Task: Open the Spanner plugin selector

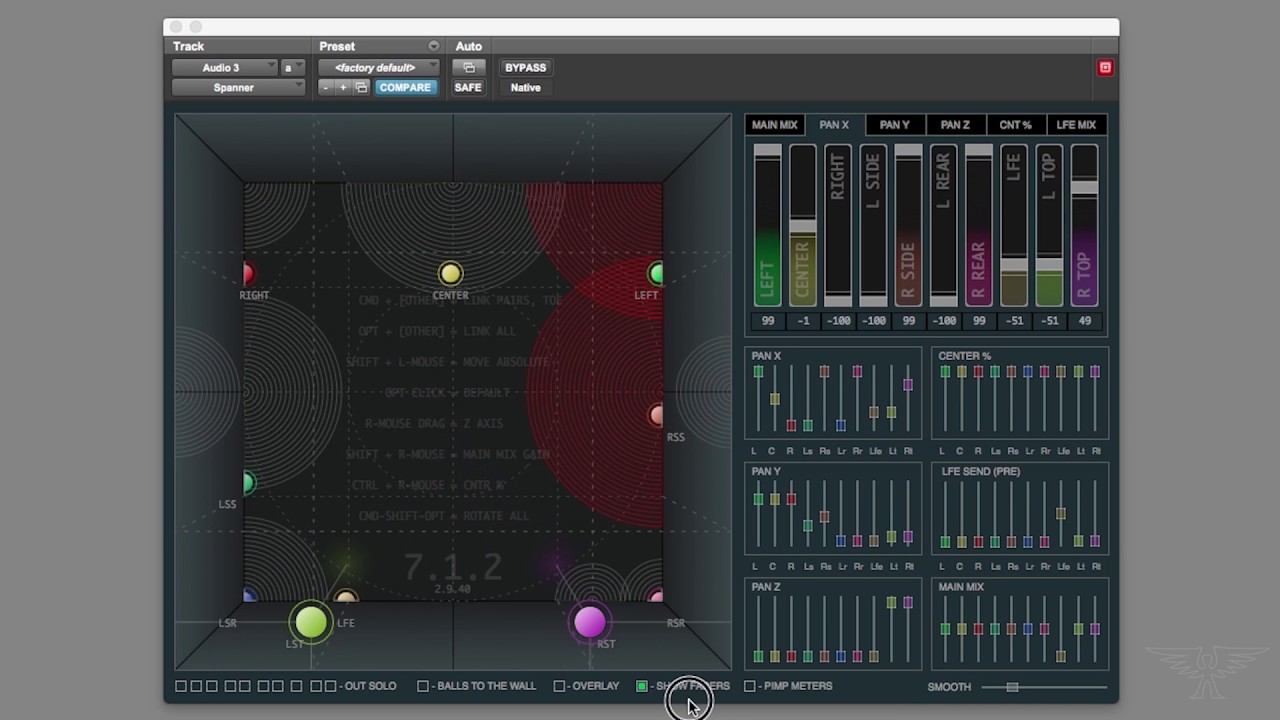Action: (x=238, y=88)
